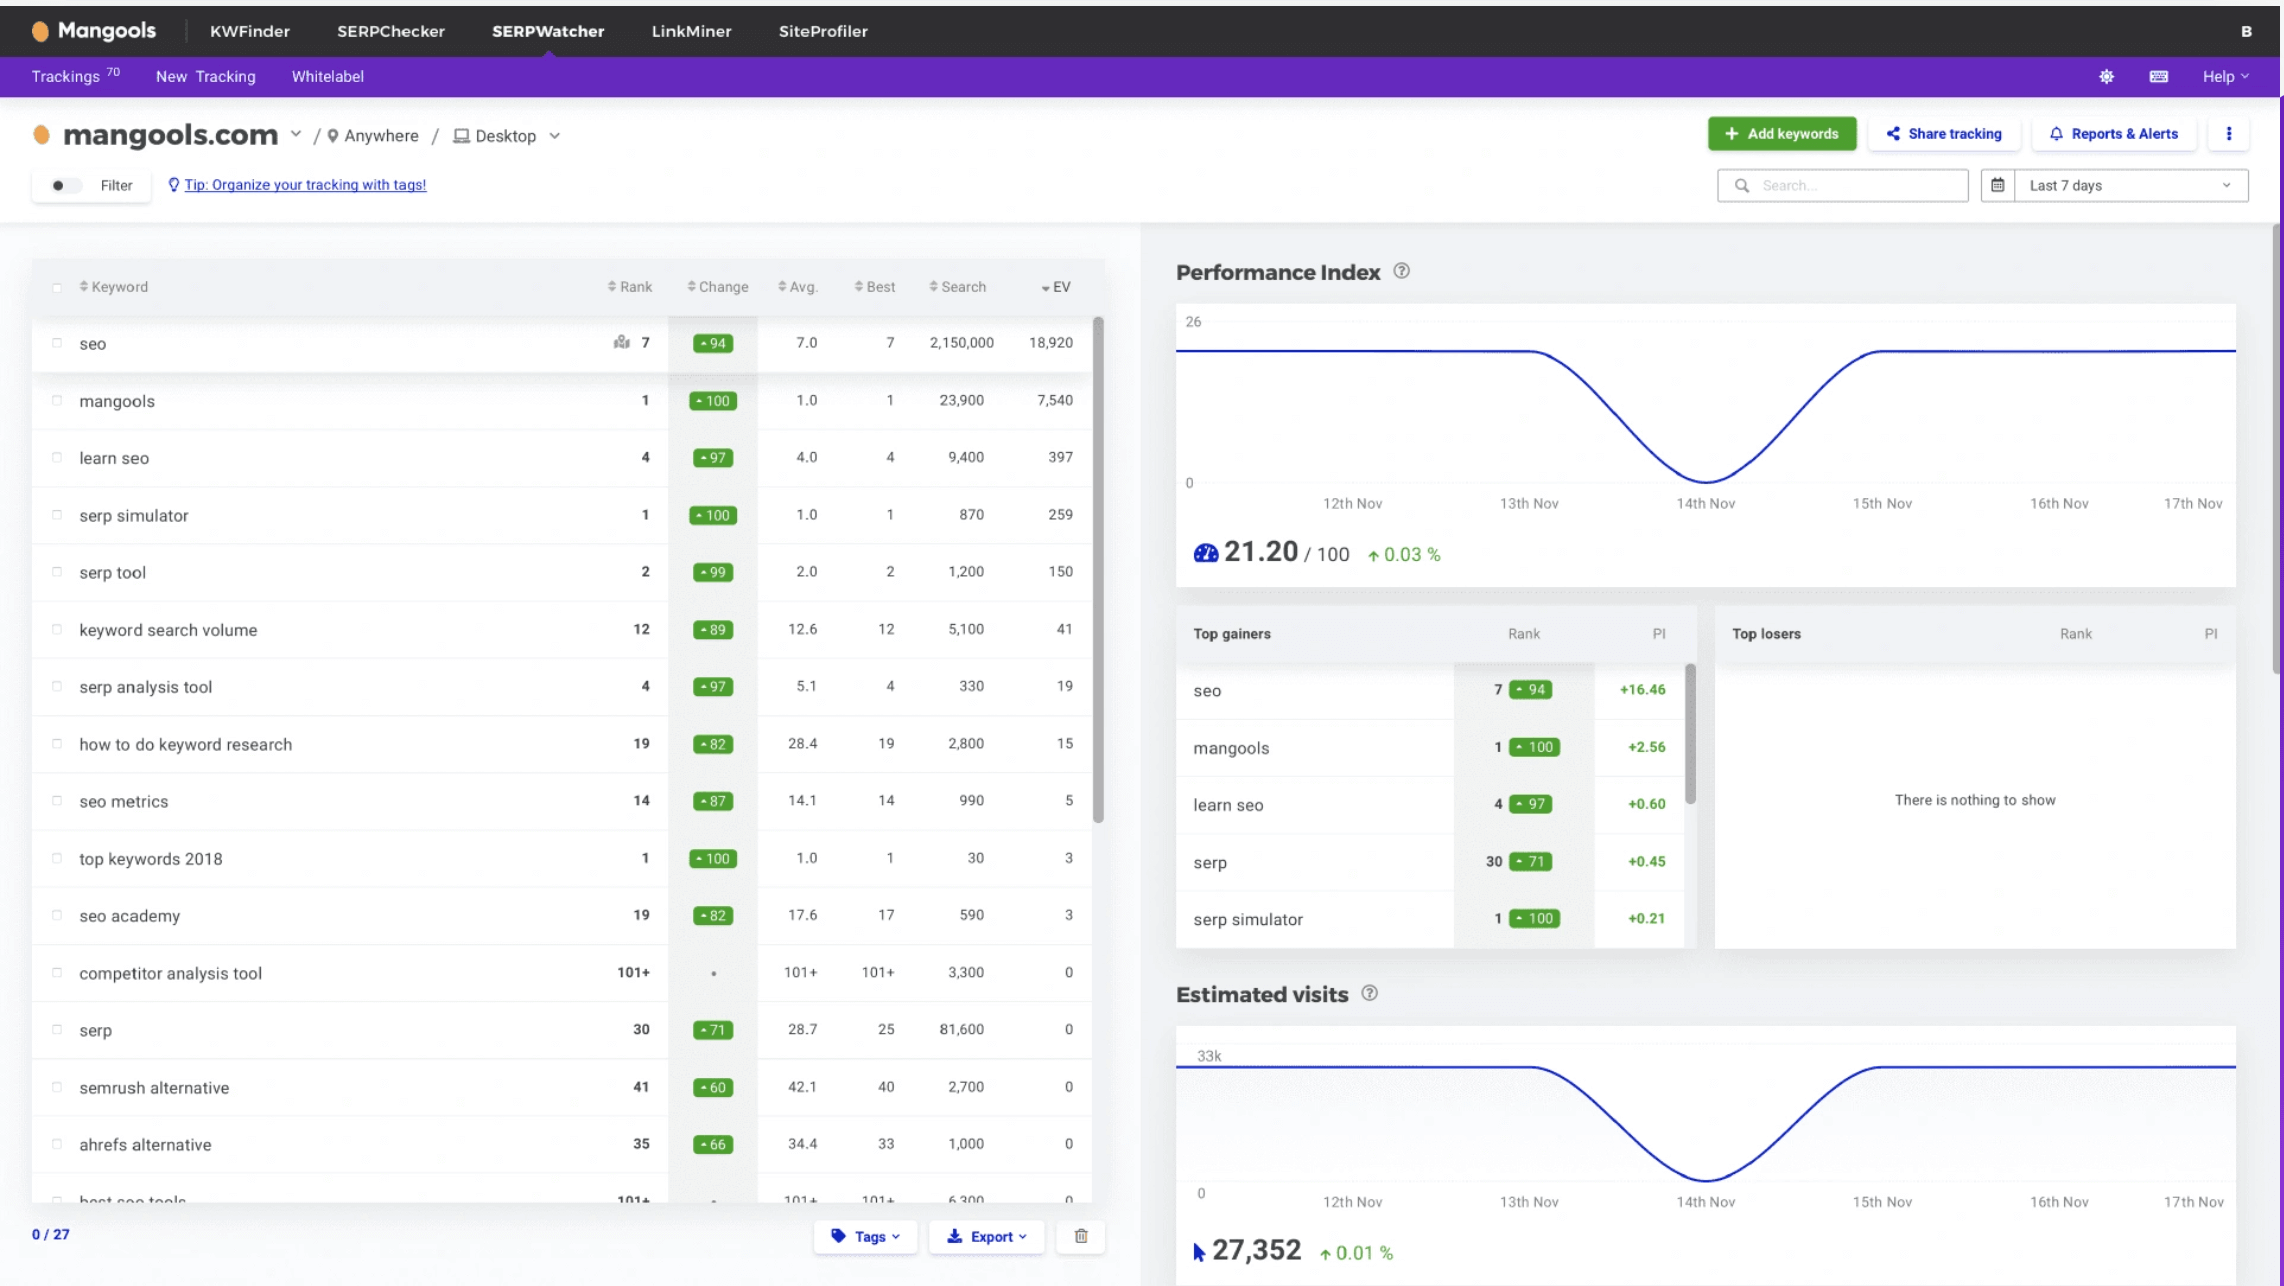The width and height of the screenshot is (2284, 1286).
Task: Click the trash delete icon
Action: click(x=1081, y=1236)
